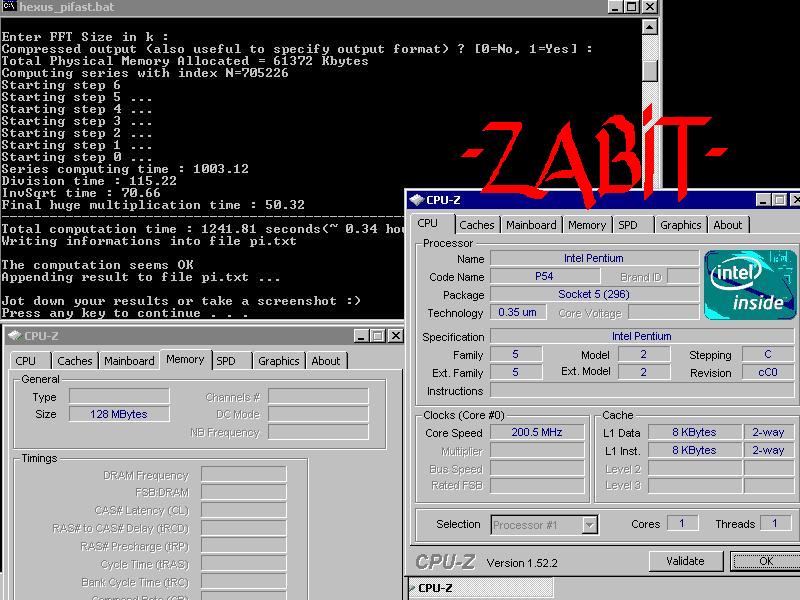This screenshot has height=600, width=800.
Task: Click the Name field showing Intel Pentium
Action: click(x=594, y=258)
